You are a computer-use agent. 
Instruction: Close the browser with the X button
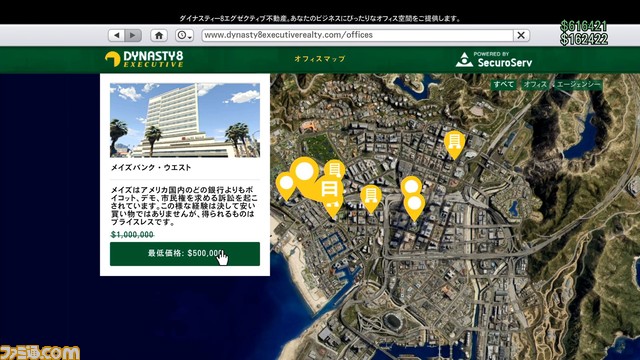click(x=521, y=36)
